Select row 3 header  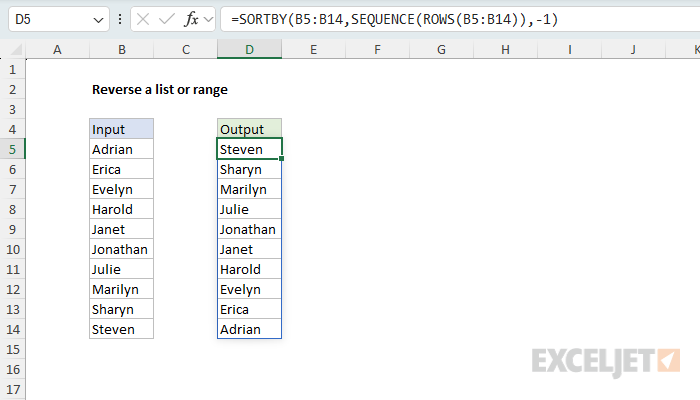[12, 109]
